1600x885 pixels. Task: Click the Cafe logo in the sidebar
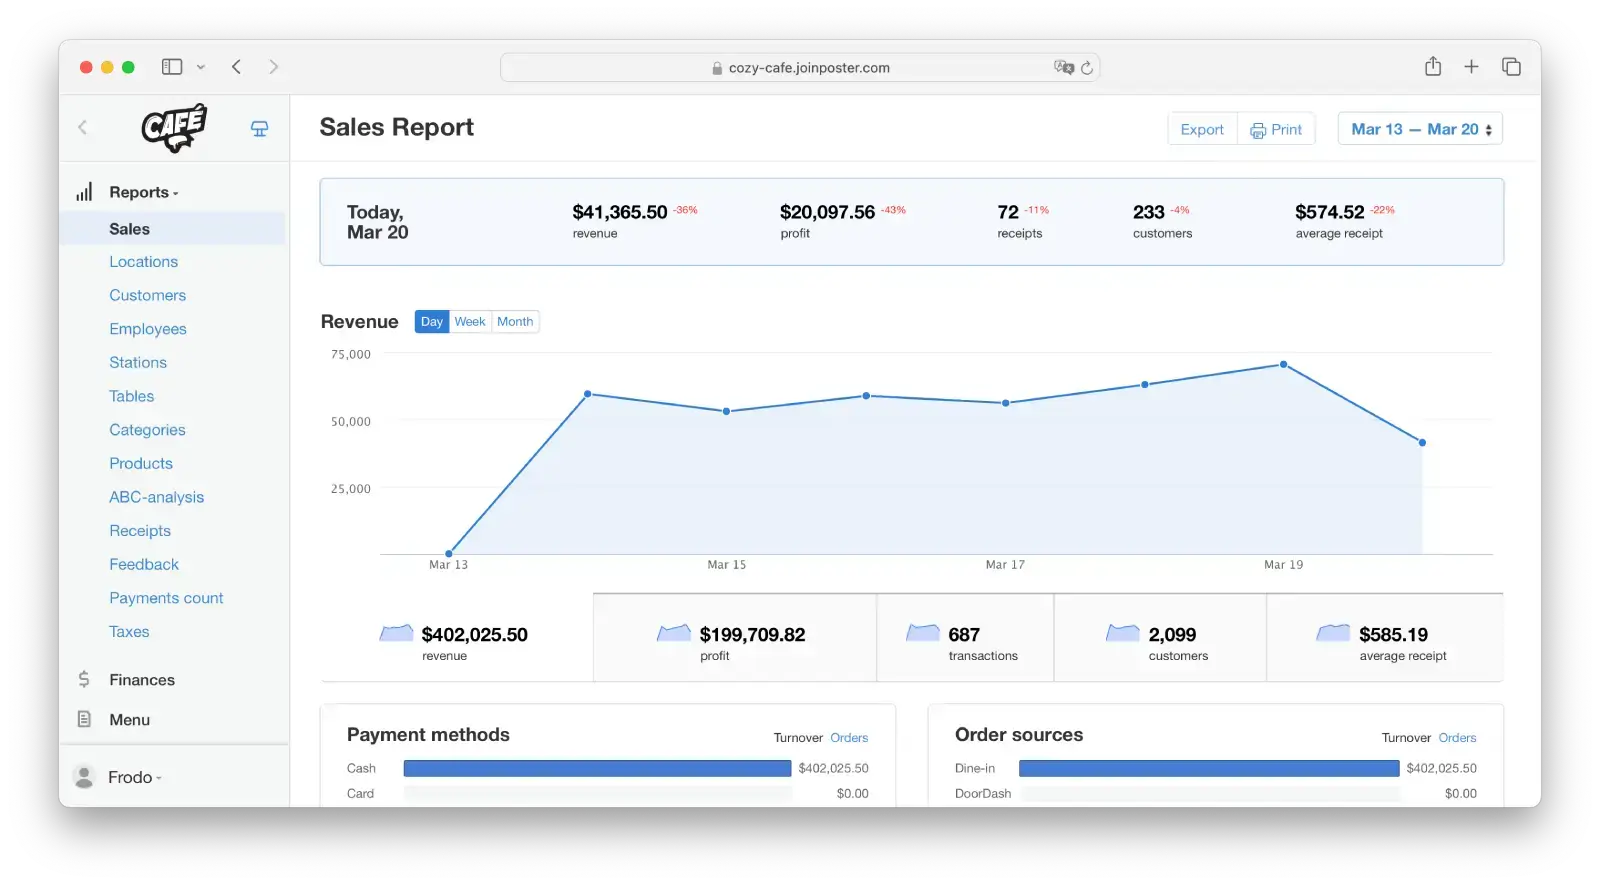[174, 128]
